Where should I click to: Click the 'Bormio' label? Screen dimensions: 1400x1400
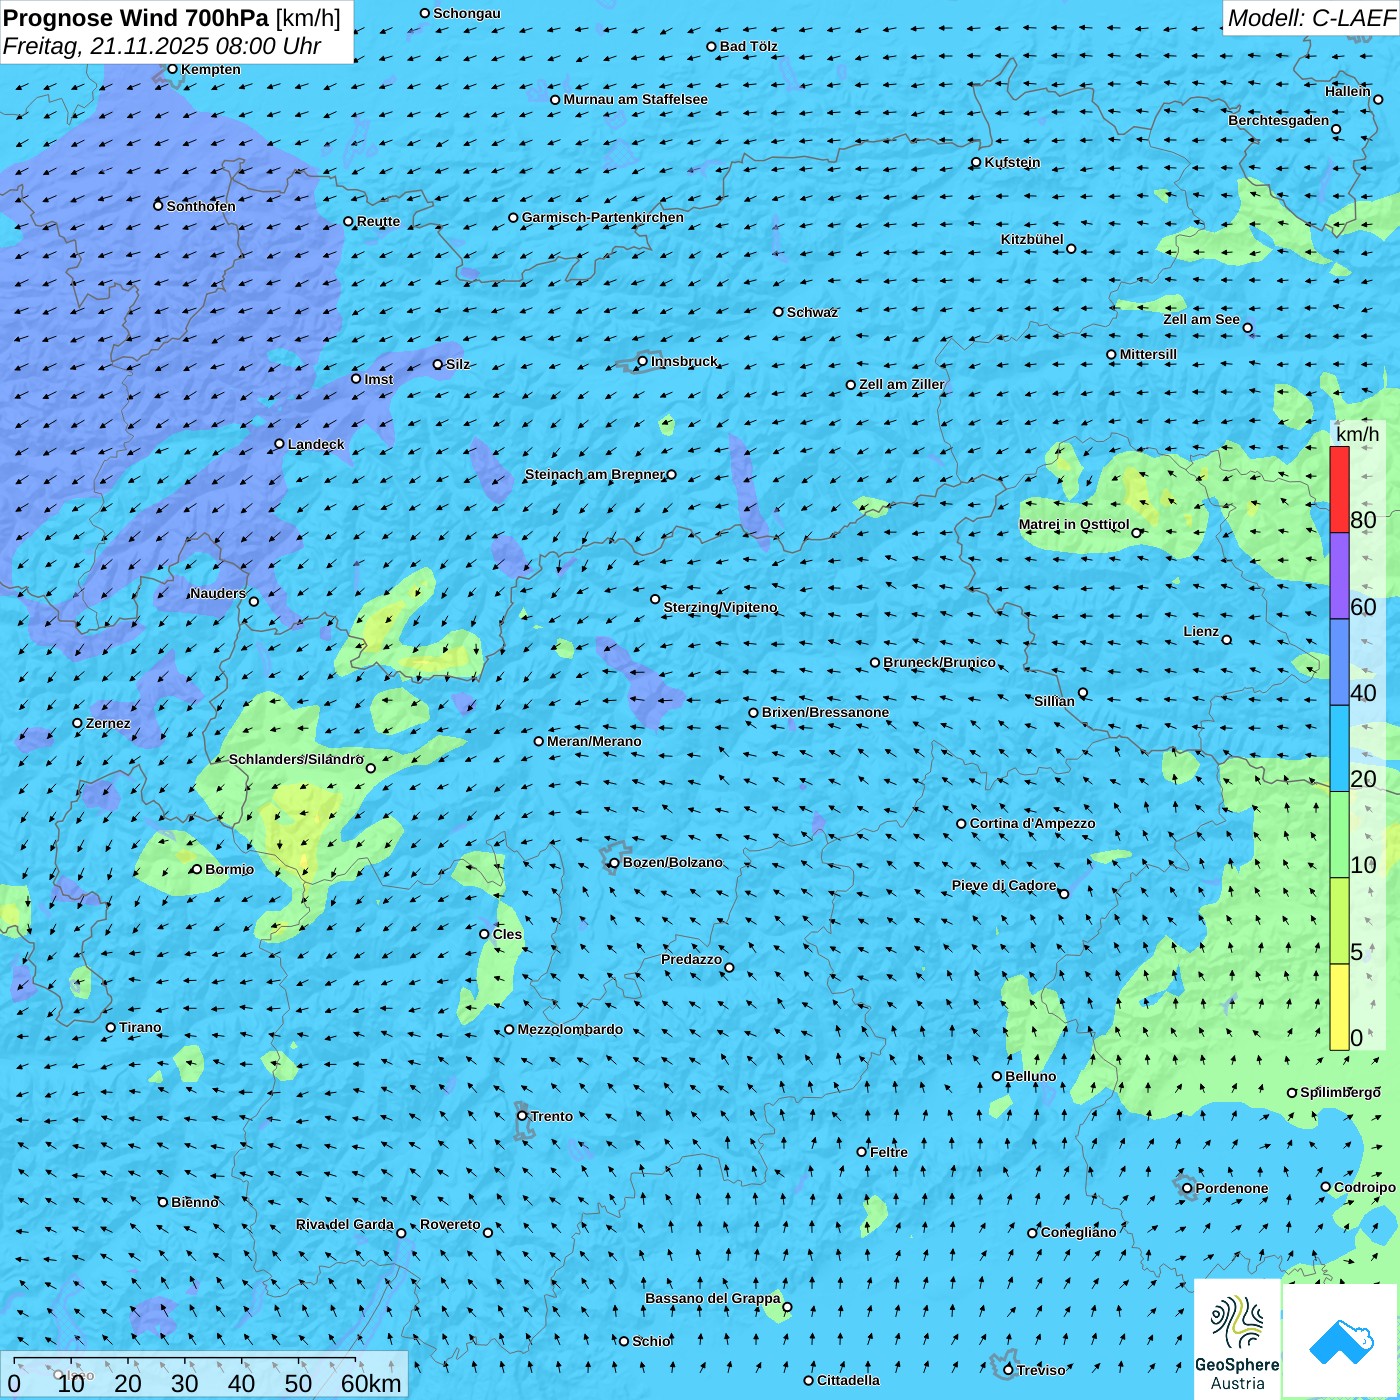pyautogui.click(x=229, y=869)
